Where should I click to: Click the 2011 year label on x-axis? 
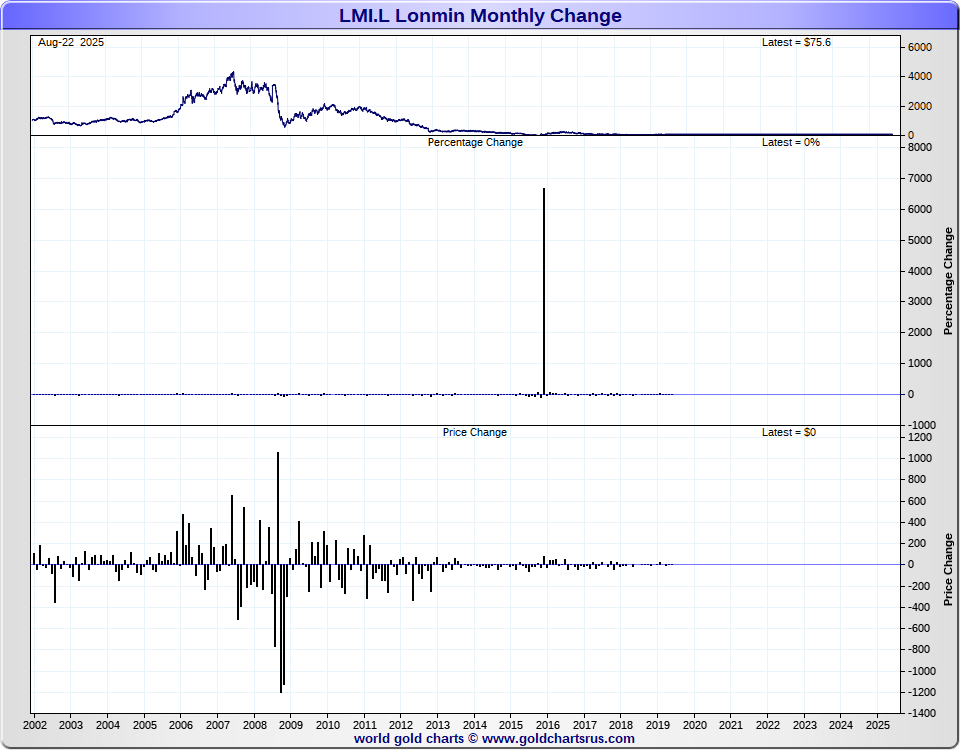pos(364,725)
